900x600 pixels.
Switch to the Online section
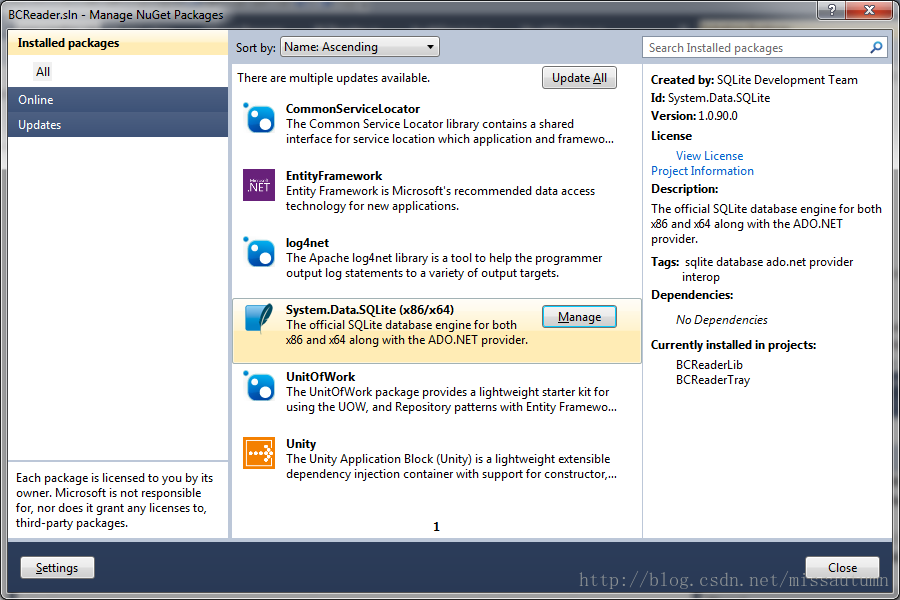118,100
